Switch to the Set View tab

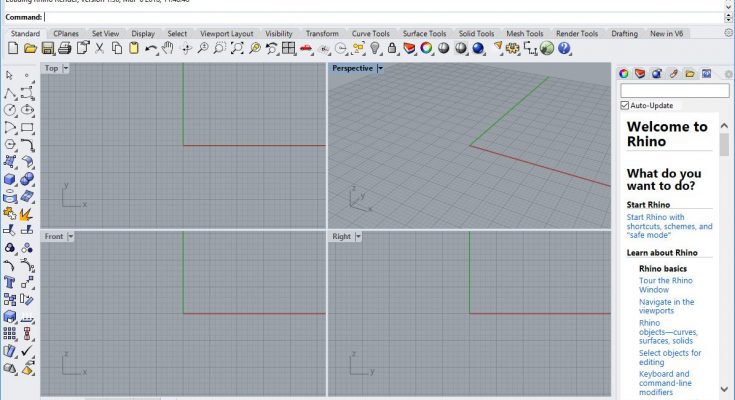pyautogui.click(x=105, y=34)
